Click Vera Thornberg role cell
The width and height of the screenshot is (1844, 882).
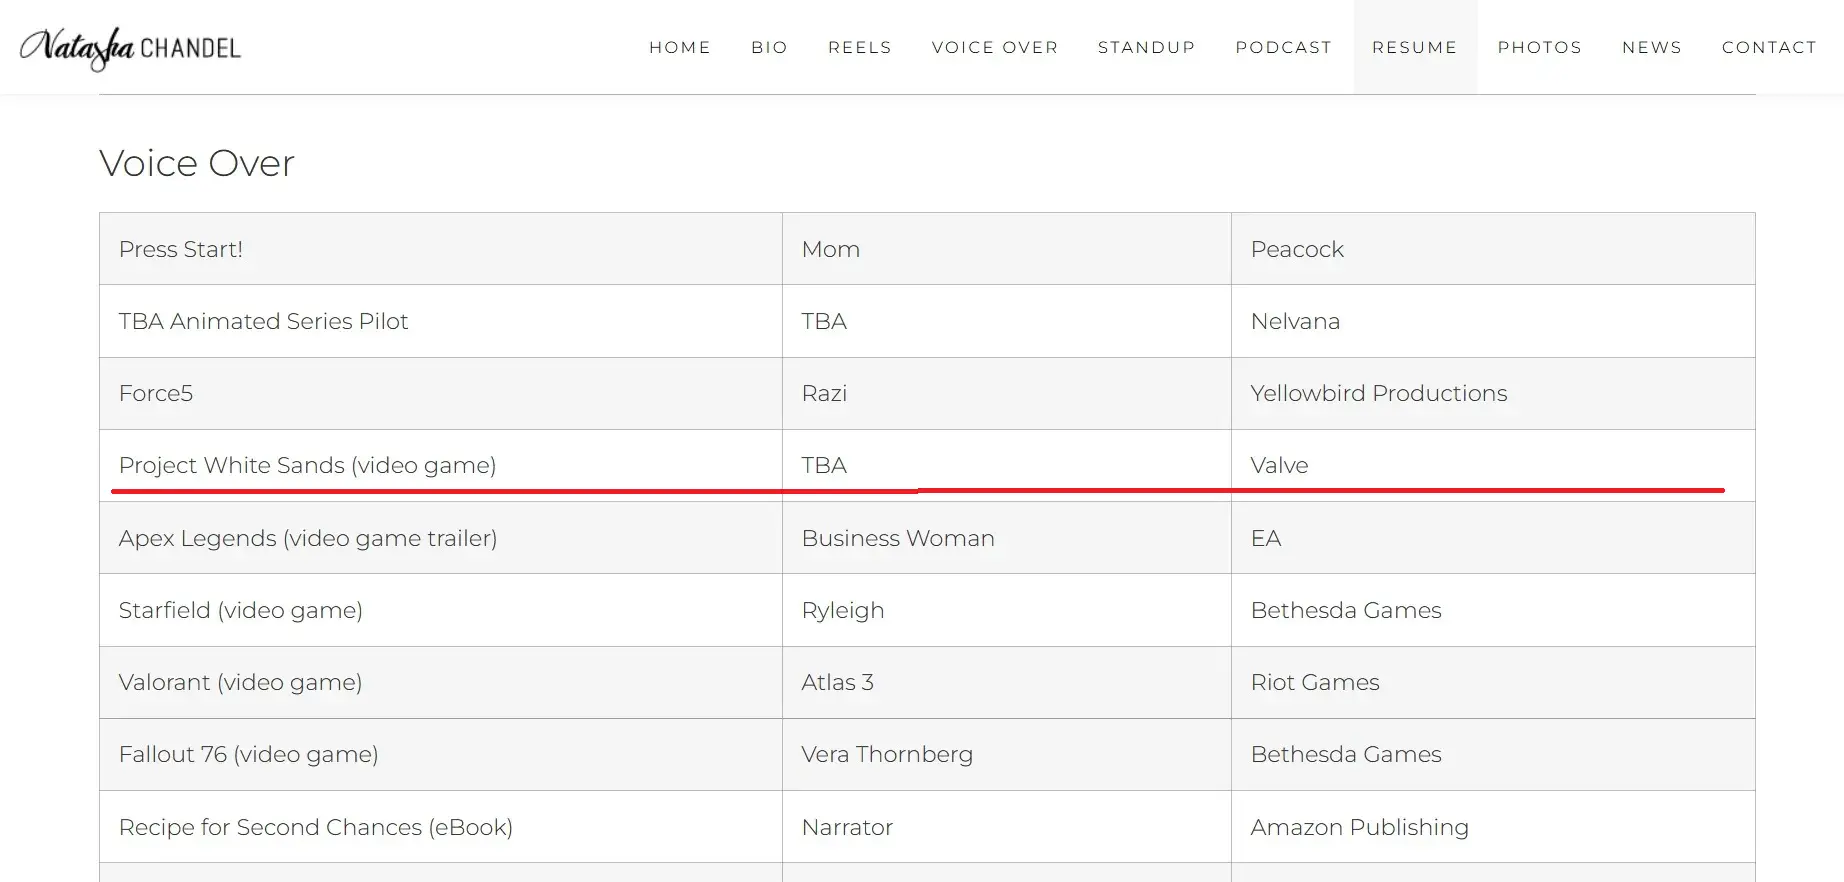click(x=886, y=754)
